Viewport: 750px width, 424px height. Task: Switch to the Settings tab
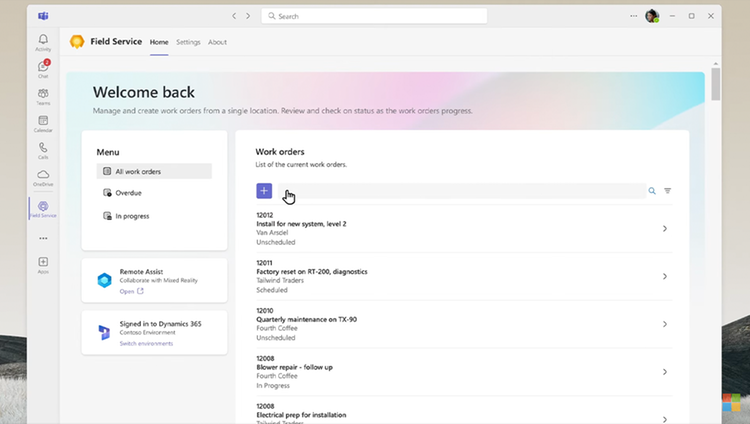click(x=188, y=42)
